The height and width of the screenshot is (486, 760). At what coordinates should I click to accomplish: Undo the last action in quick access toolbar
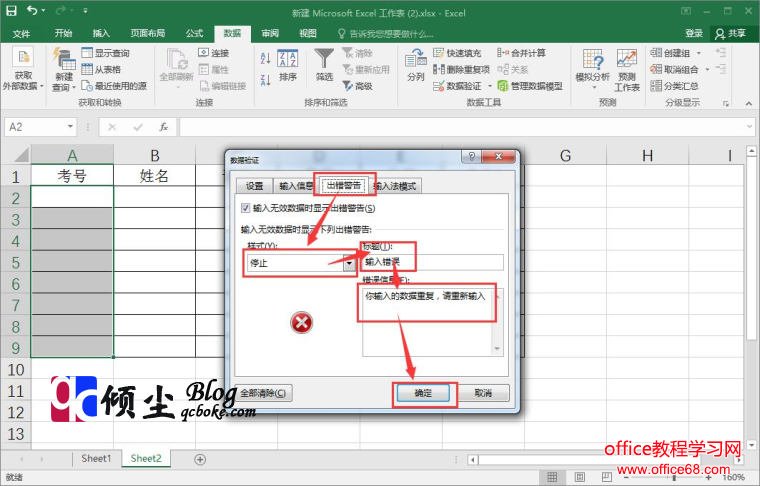tap(32, 11)
